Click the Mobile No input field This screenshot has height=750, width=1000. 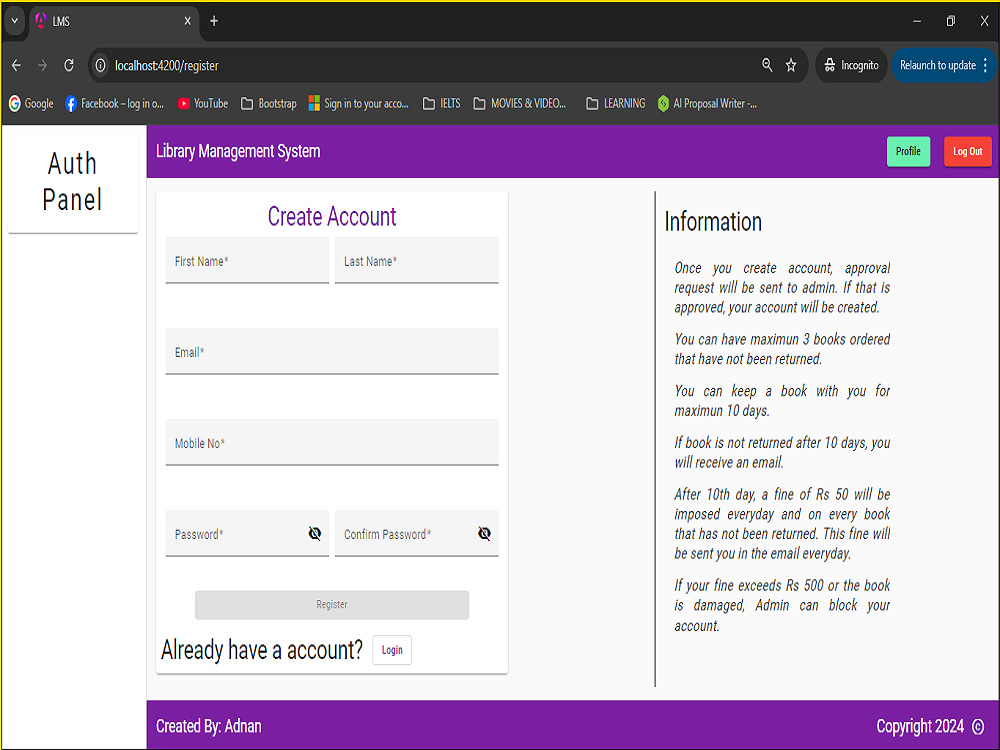(332, 443)
